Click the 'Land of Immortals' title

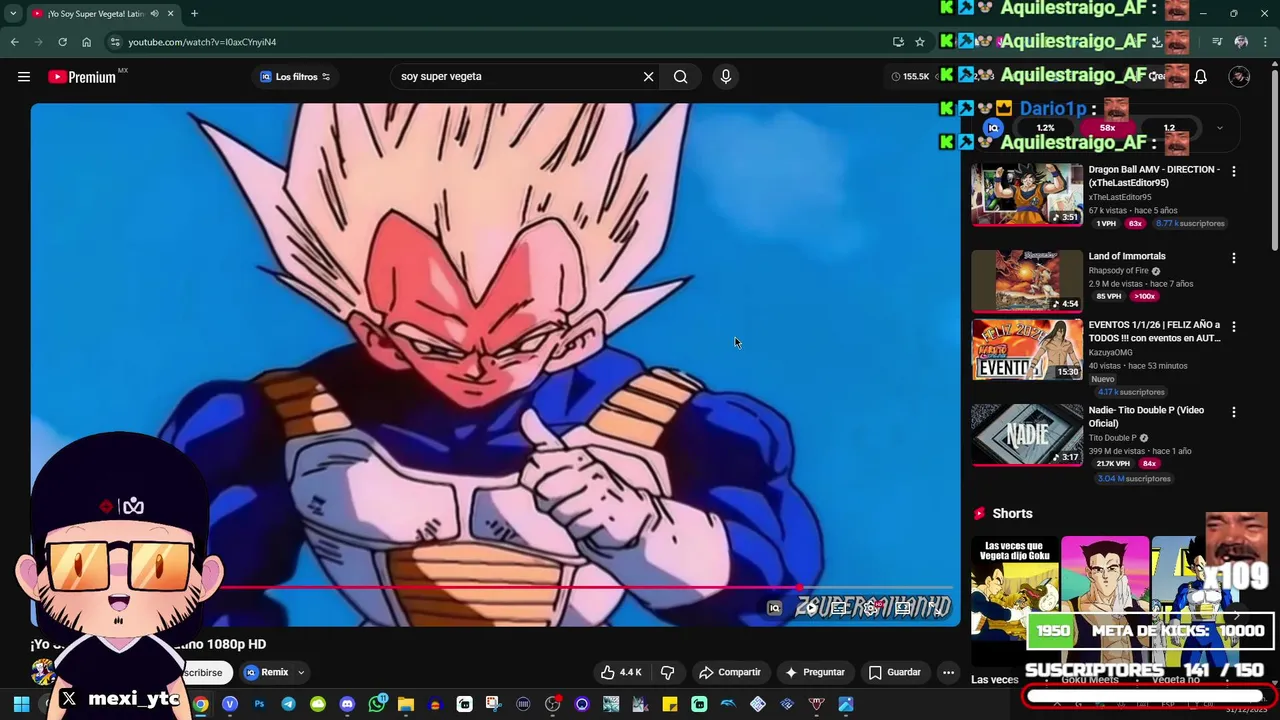[1127, 256]
